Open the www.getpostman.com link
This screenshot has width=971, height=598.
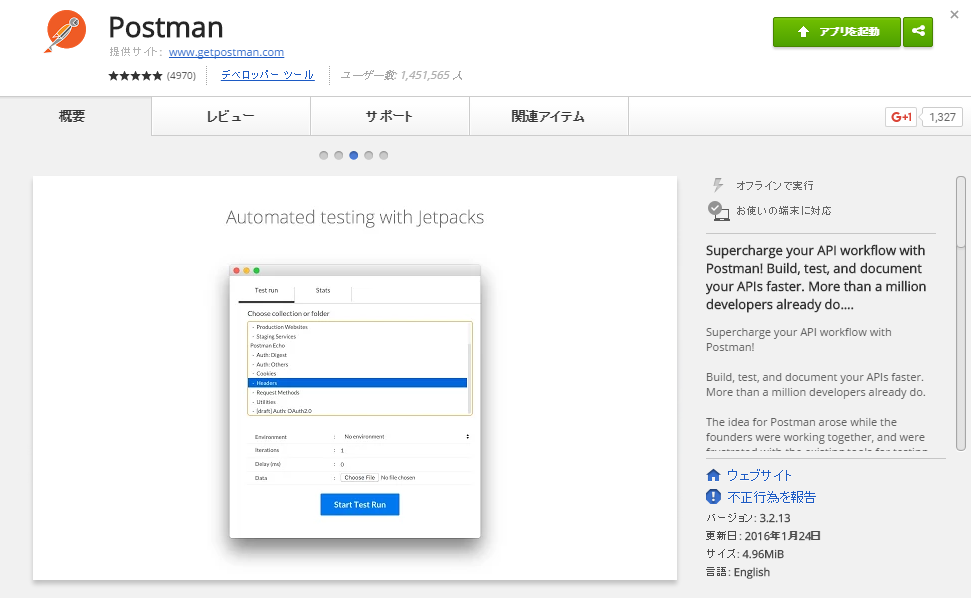click(226, 52)
